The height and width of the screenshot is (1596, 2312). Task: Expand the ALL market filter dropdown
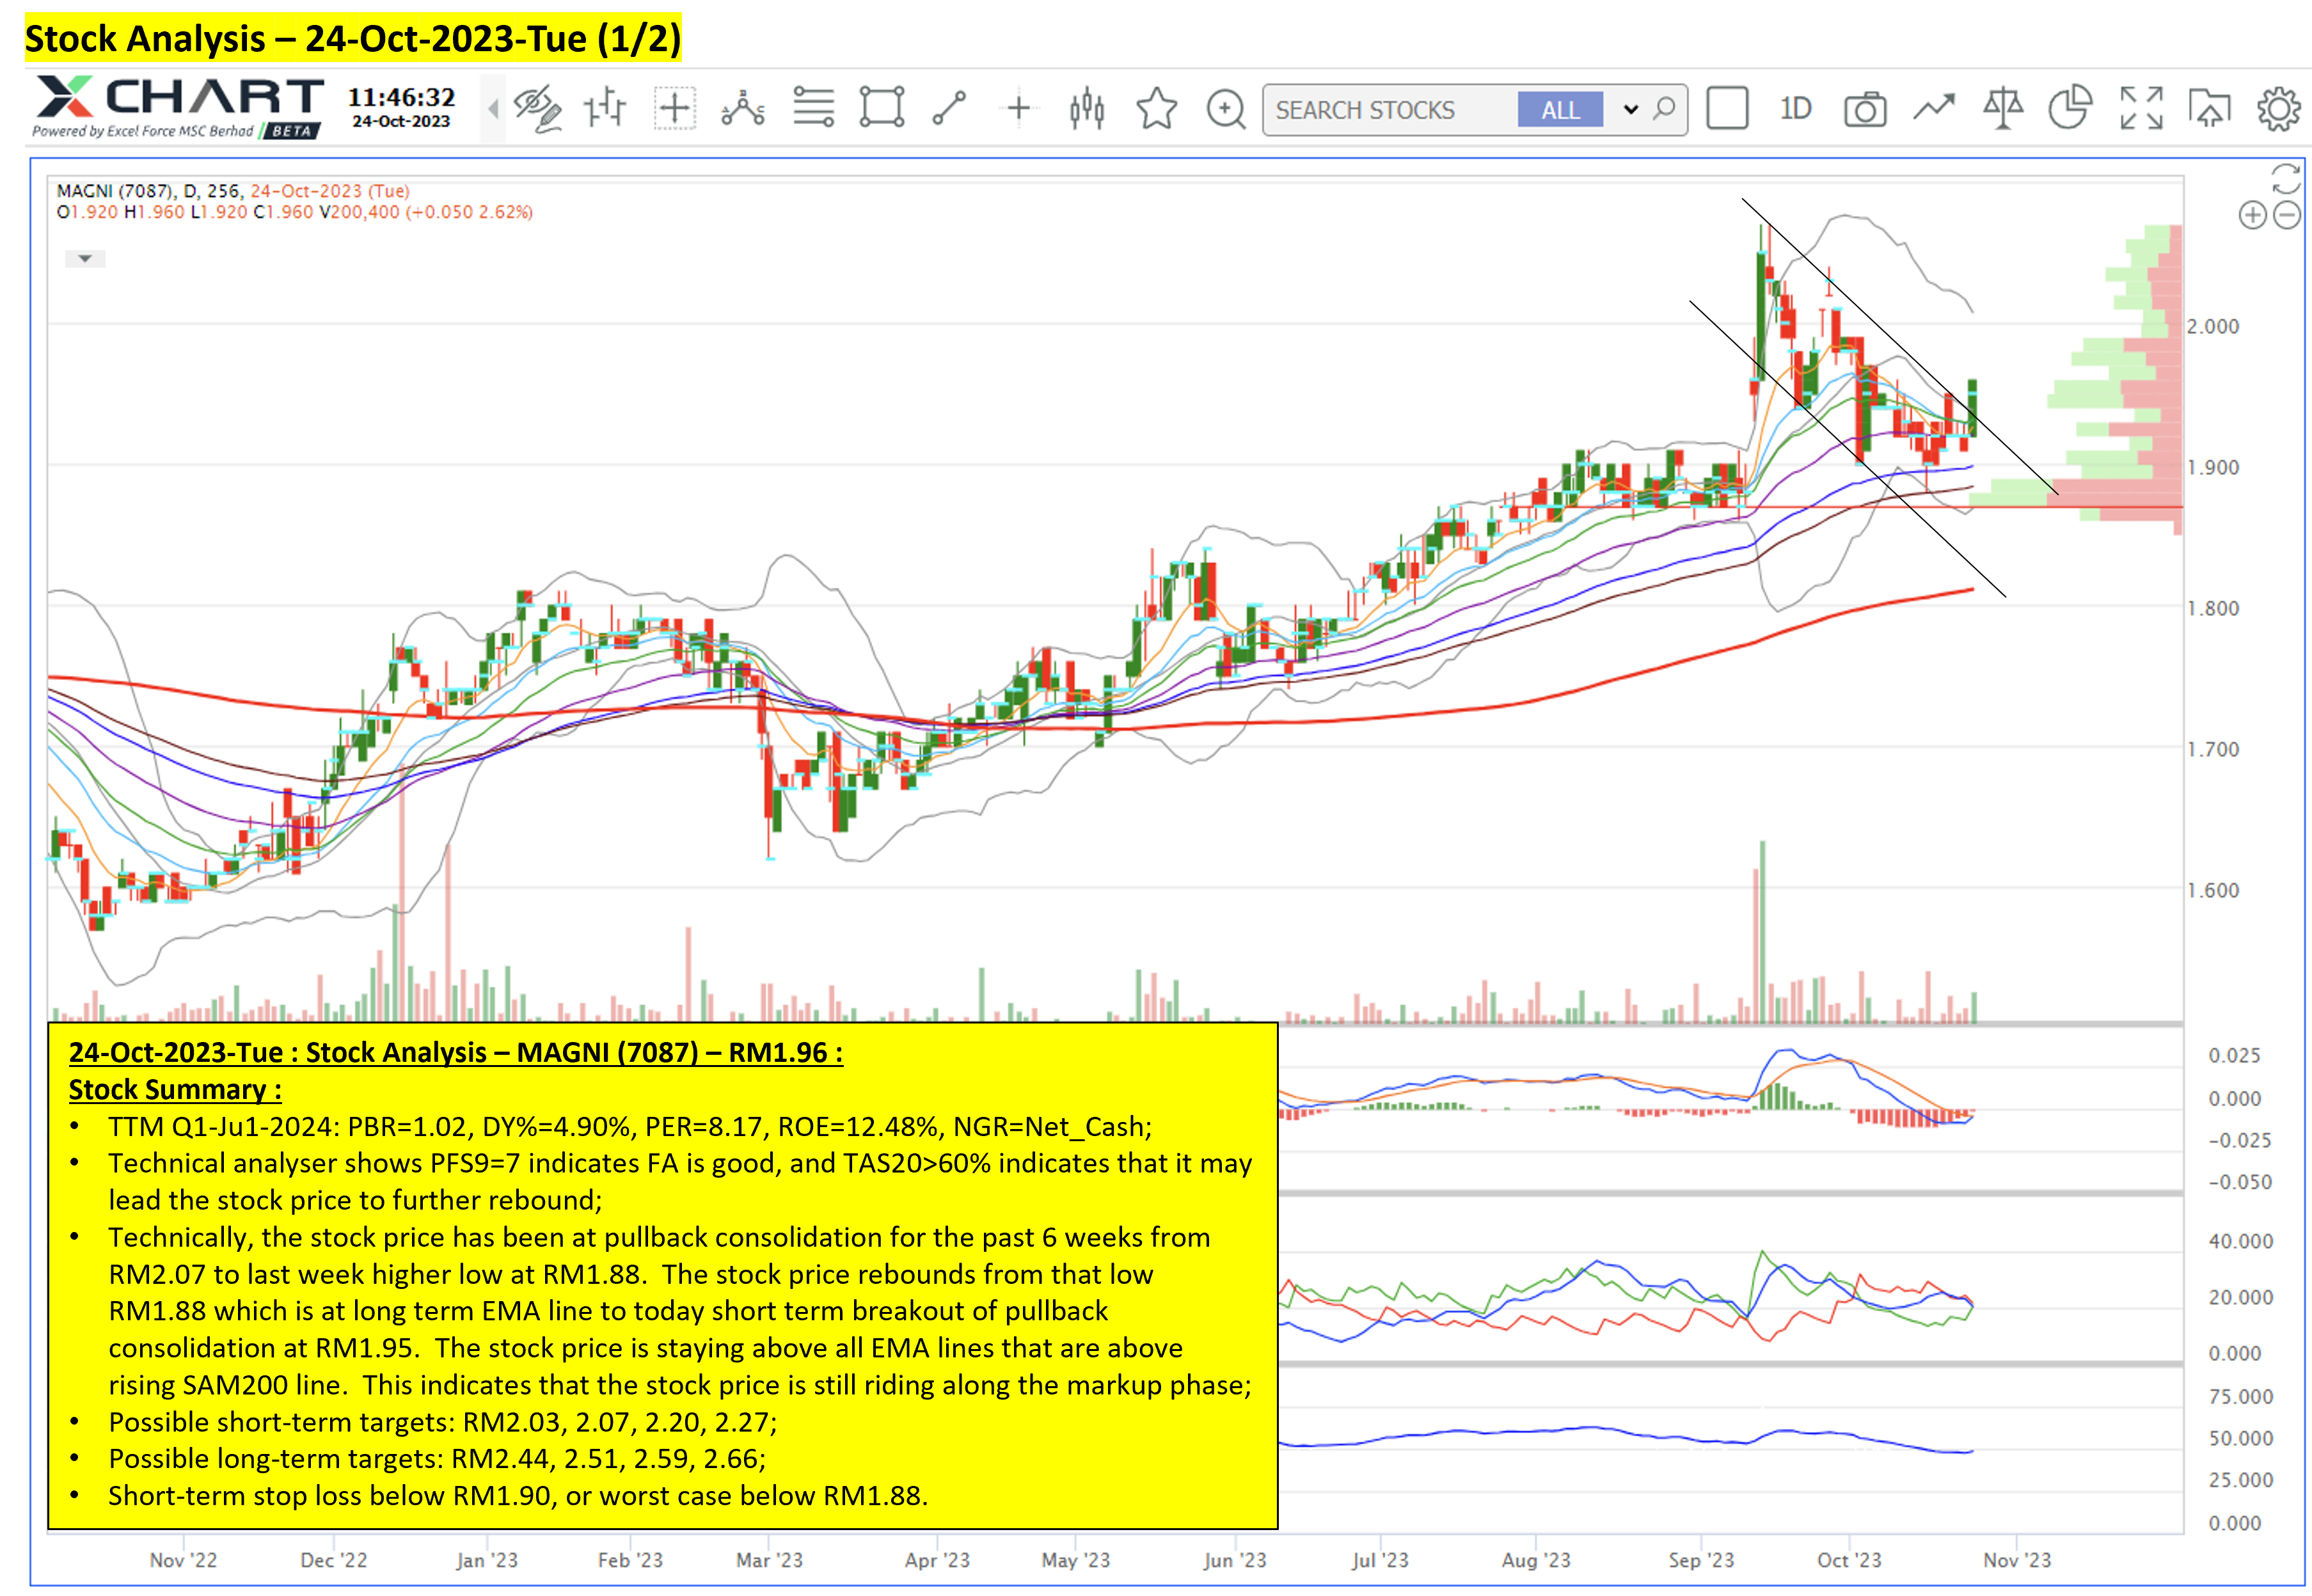tap(1631, 109)
